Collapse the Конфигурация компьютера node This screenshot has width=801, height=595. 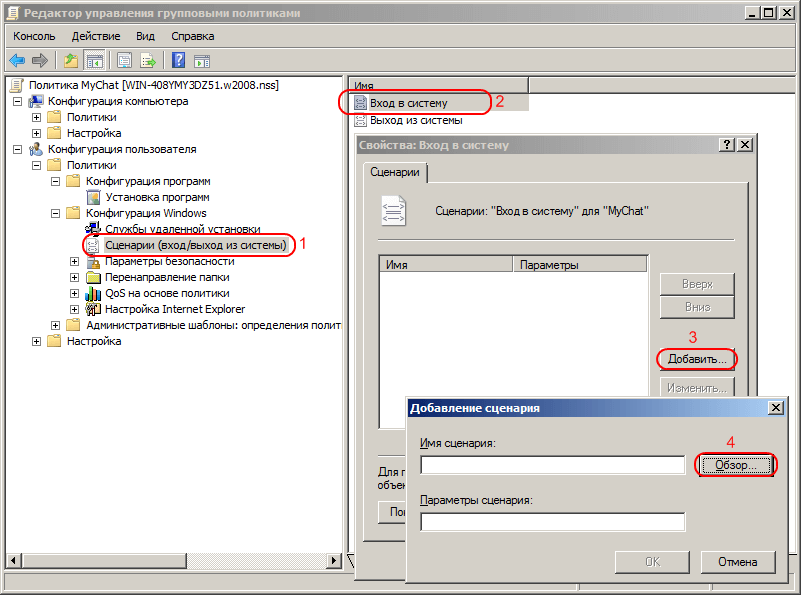pos(18,101)
